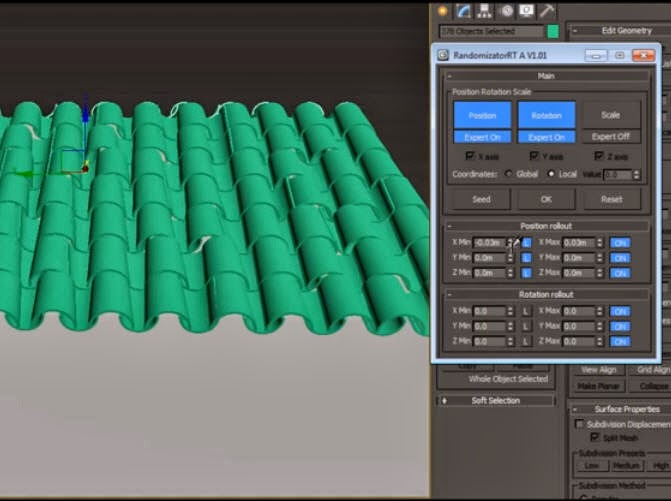The width and height of the screenshot is (671, 501).
Task: Click the green object color swatch
Action: [553, 31]
